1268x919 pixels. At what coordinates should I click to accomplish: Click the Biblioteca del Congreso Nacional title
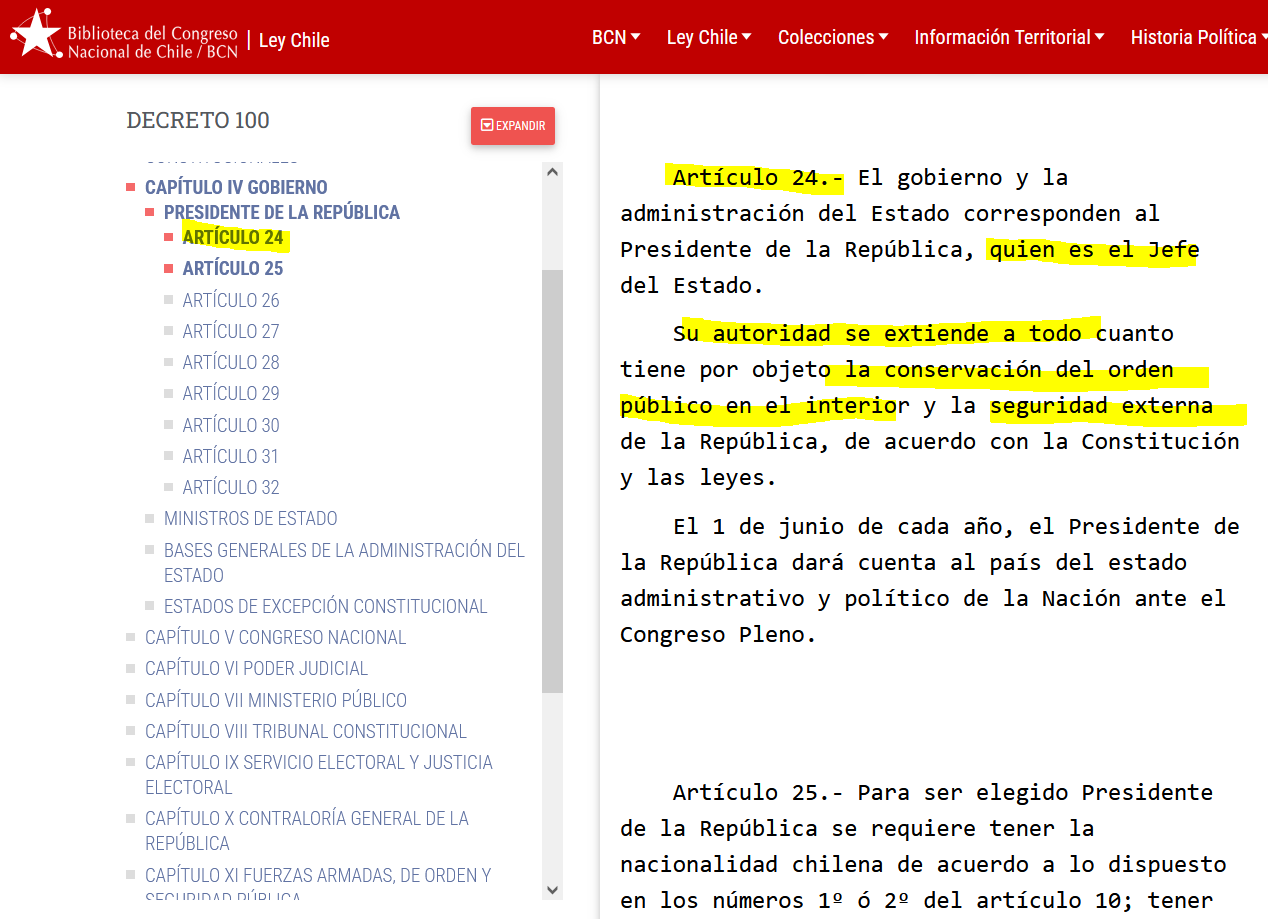[x=153, y=41]
